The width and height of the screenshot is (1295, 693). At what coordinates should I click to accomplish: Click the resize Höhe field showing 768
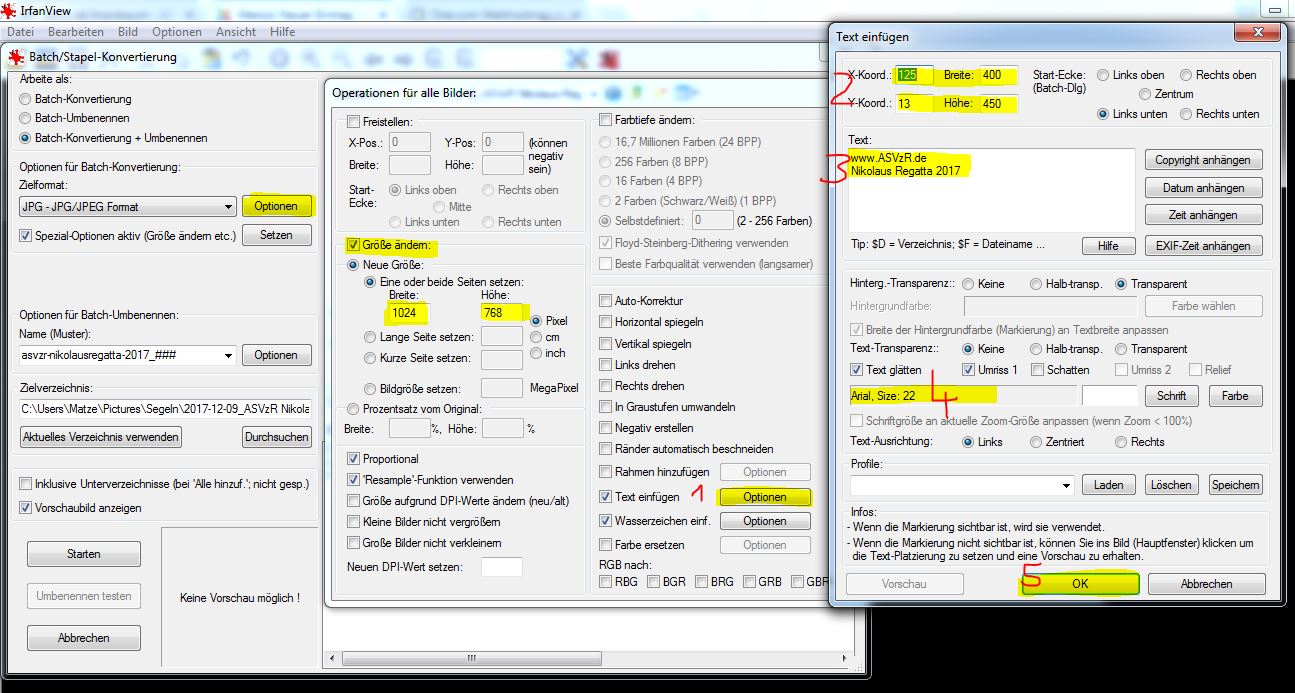502,312
